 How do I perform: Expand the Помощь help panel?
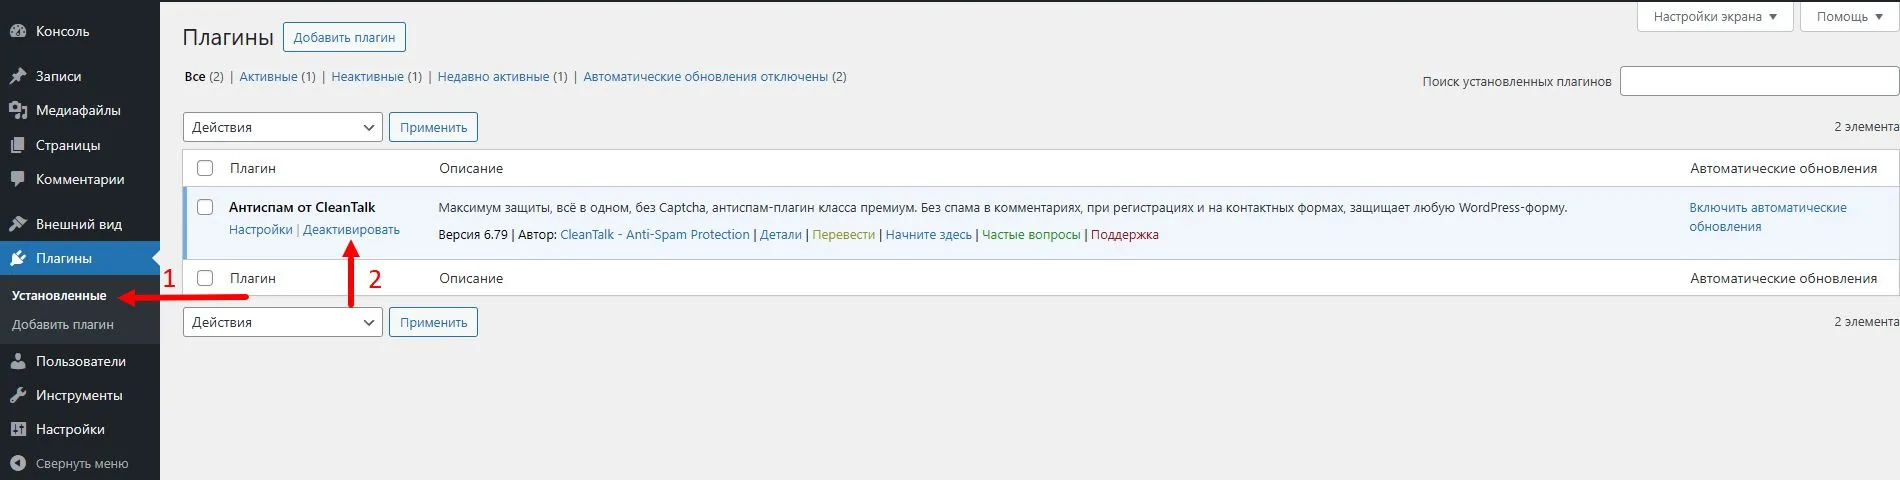click(1849, 17)
